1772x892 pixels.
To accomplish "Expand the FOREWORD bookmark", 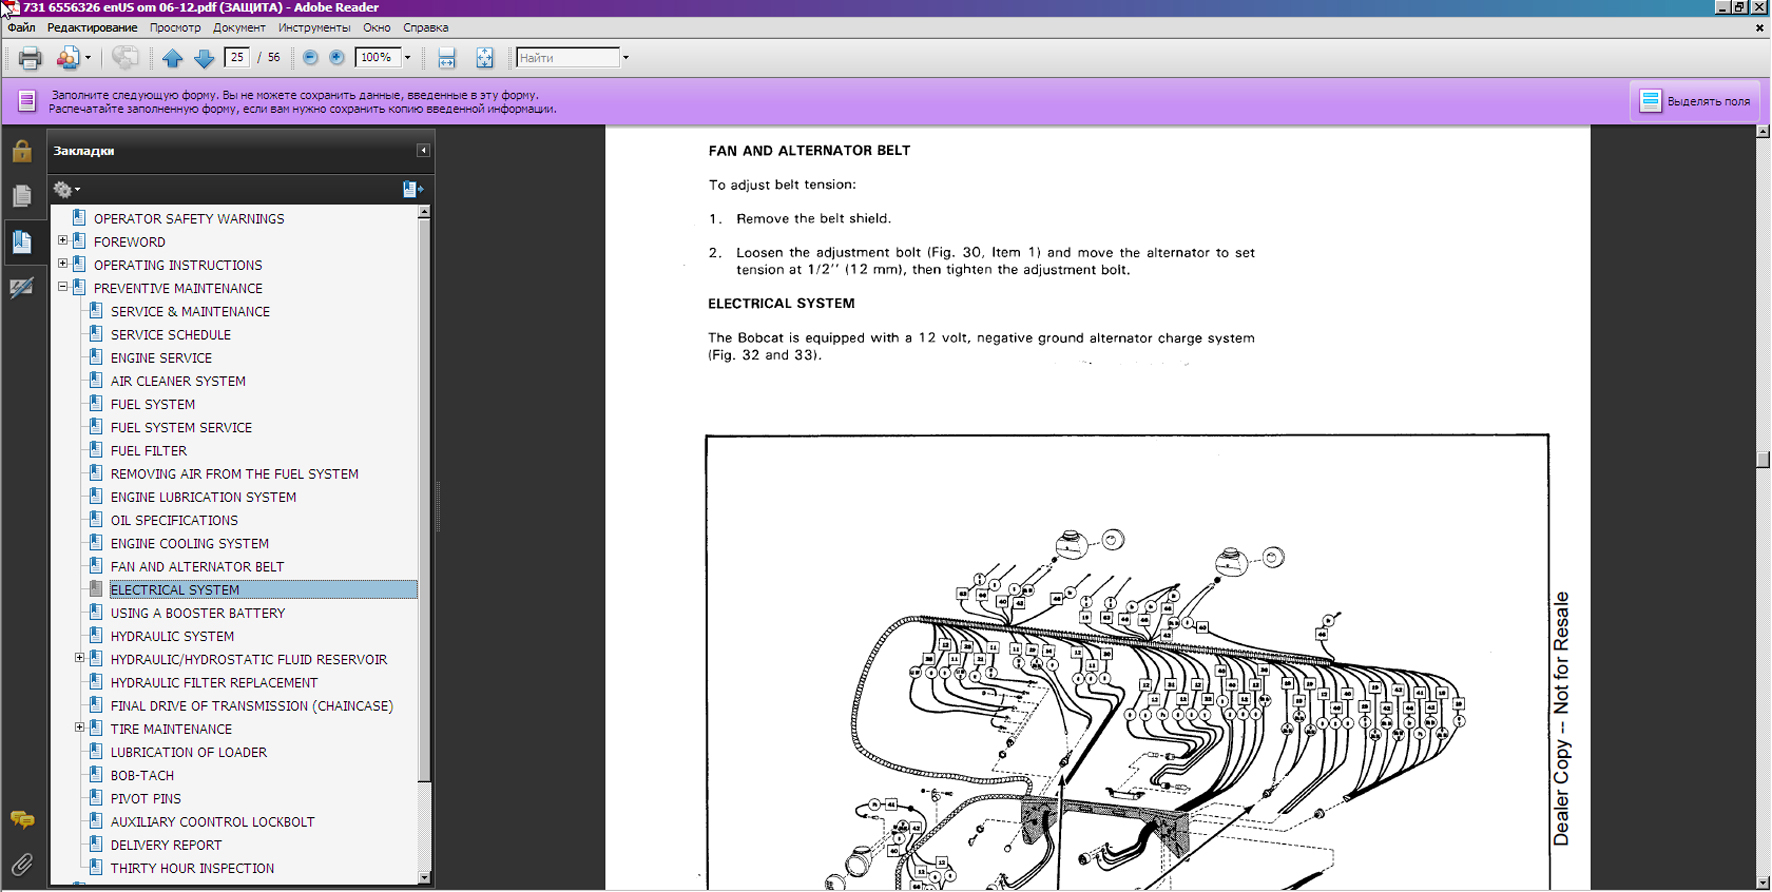I will tap(63, 241).
